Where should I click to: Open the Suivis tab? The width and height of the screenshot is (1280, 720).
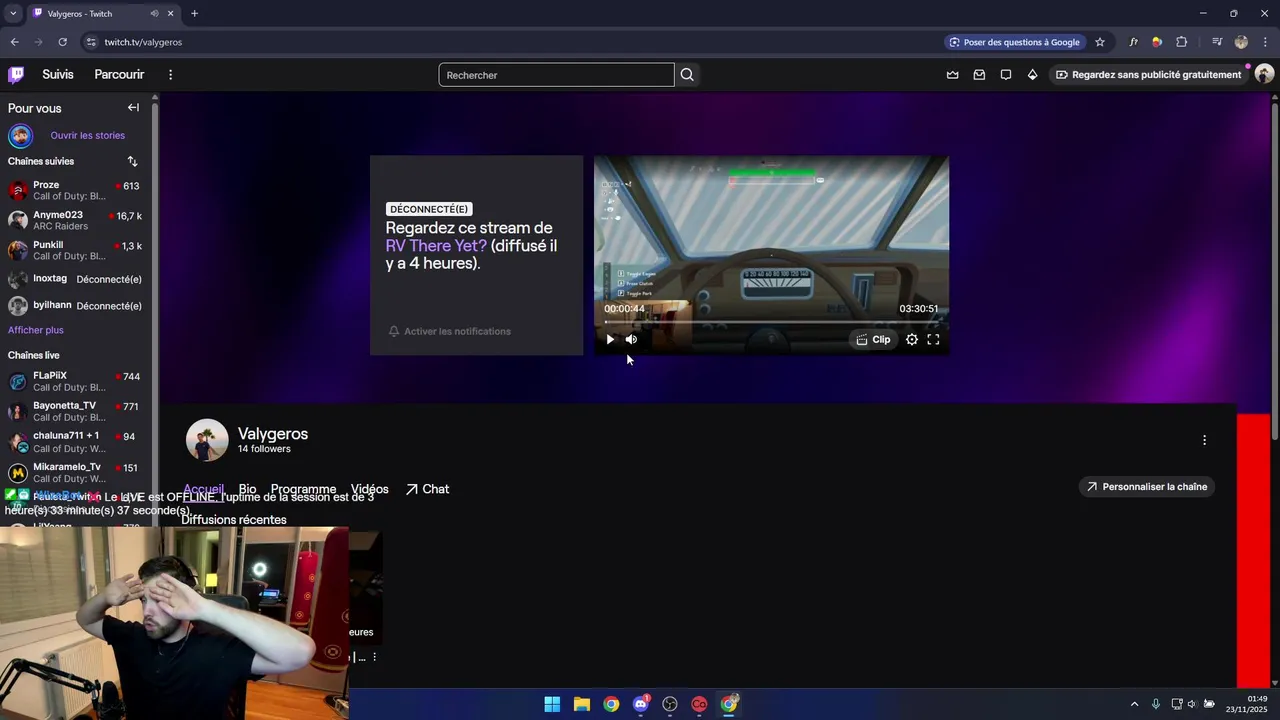click(58, 75)
